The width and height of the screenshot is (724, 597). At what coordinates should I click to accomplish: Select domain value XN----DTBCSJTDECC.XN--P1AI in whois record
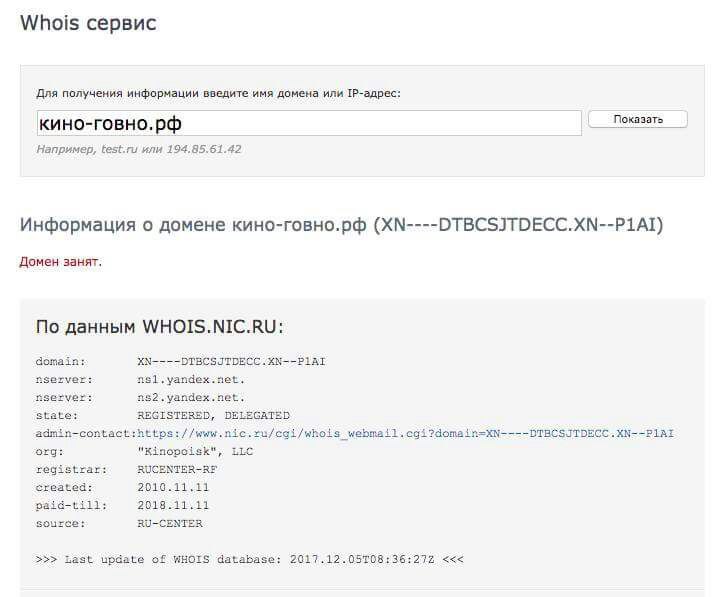click(x=231, y=362)
